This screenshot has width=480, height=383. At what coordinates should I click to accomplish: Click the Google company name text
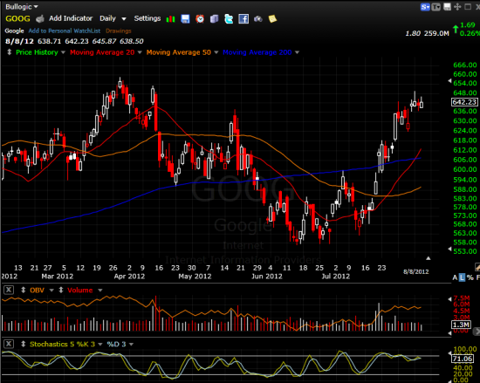point(14,31)
